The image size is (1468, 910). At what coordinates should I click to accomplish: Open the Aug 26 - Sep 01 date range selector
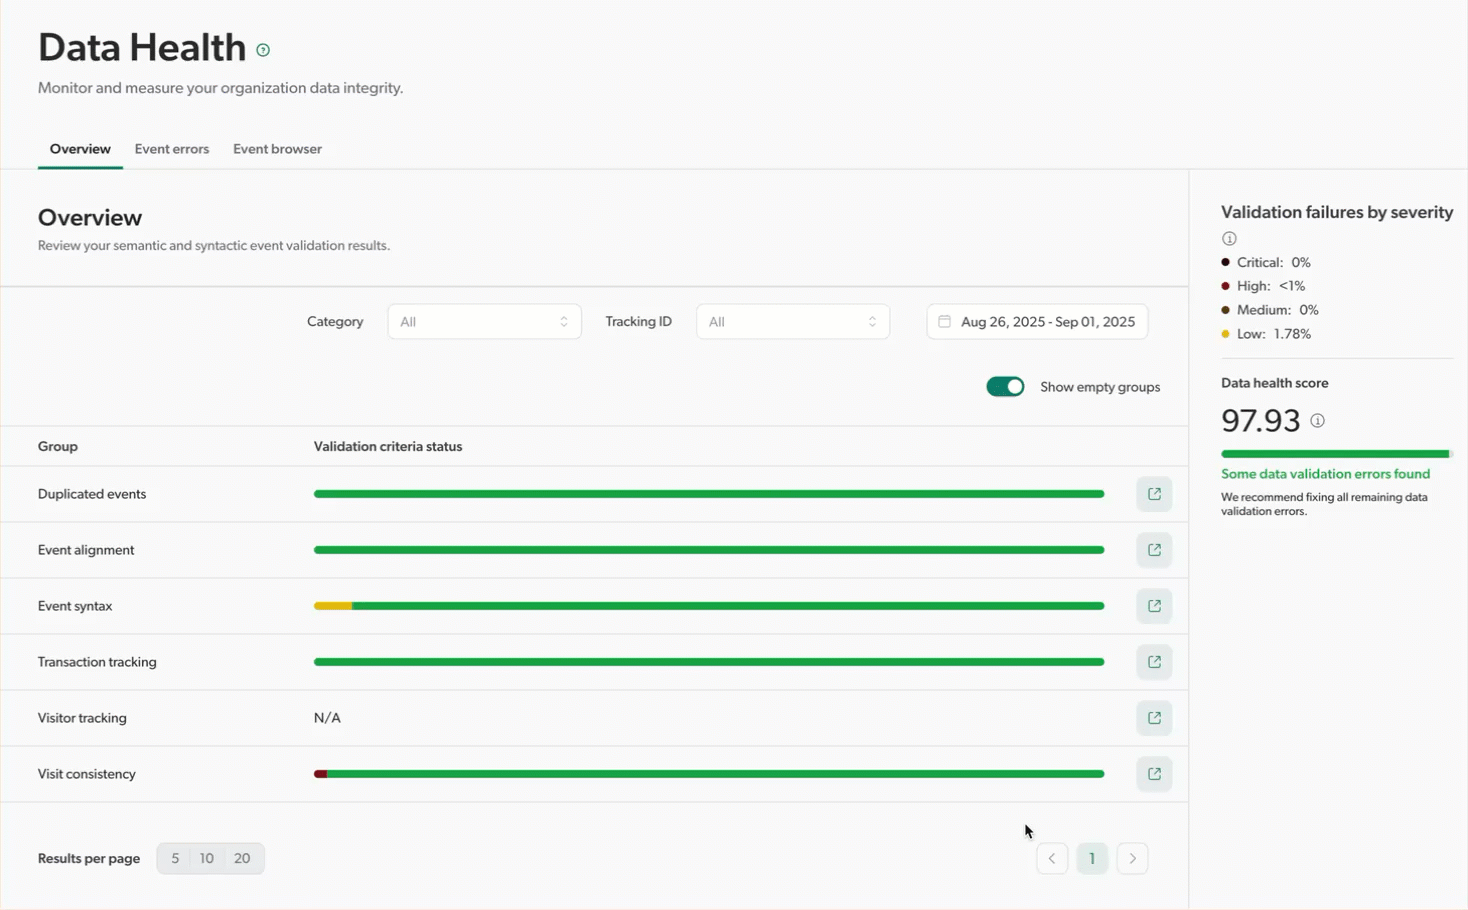[x=1036, y=321]
